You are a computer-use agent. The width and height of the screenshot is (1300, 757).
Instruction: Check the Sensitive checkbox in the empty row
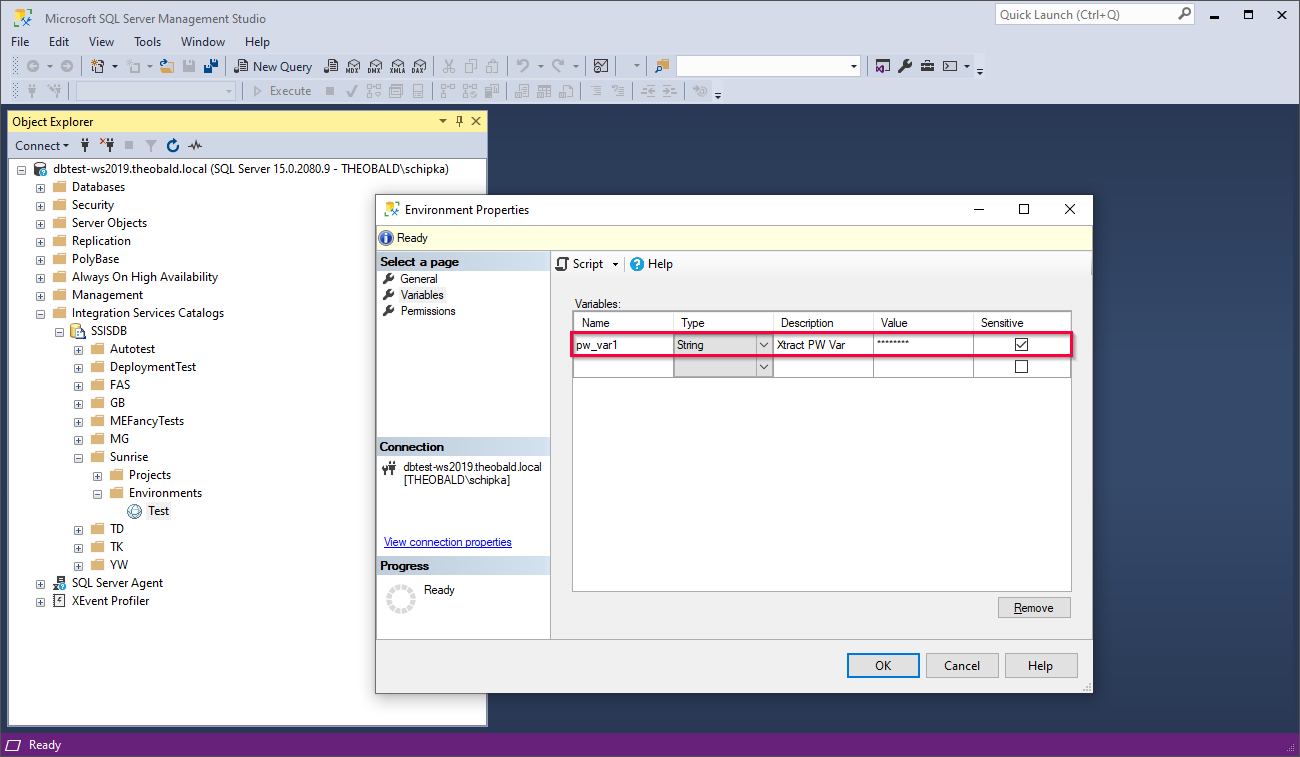pos(1021,367)
